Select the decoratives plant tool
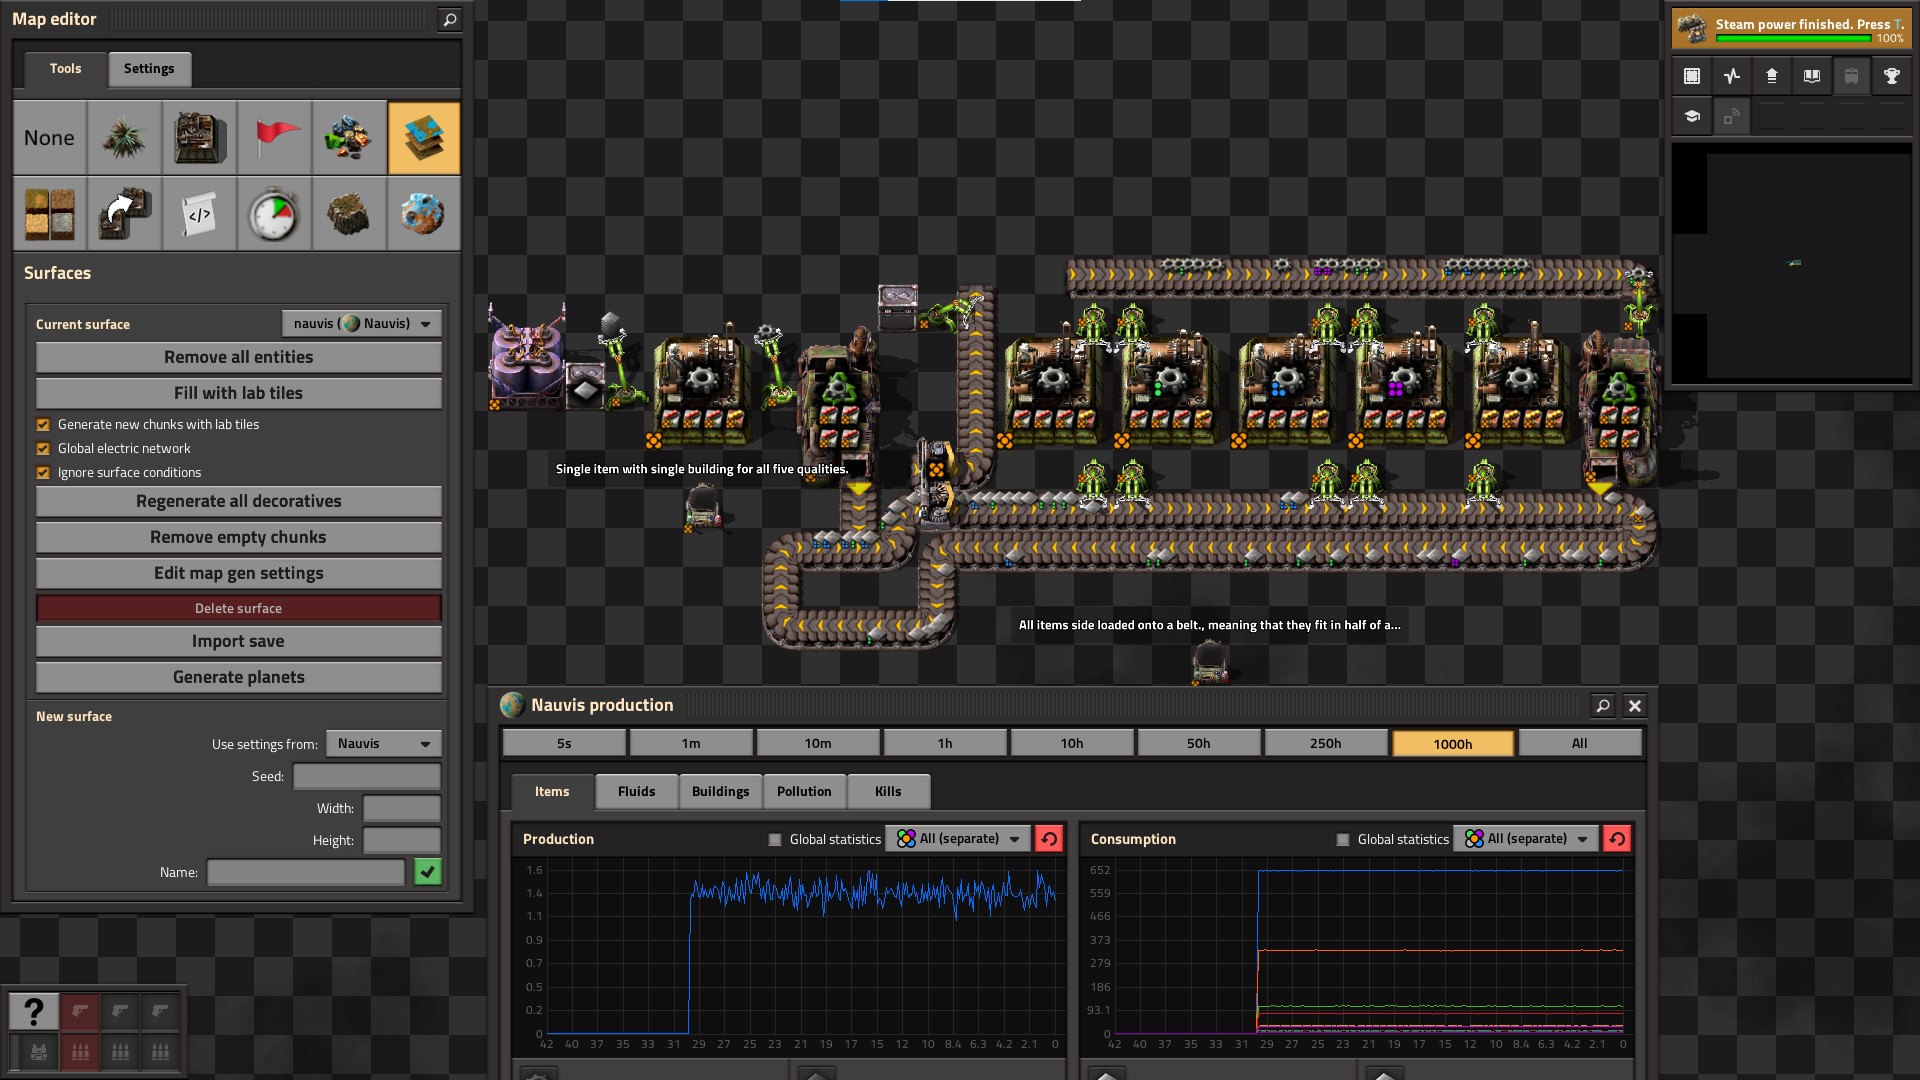This screenshot has height=1080, width=1920. [124, 138]
